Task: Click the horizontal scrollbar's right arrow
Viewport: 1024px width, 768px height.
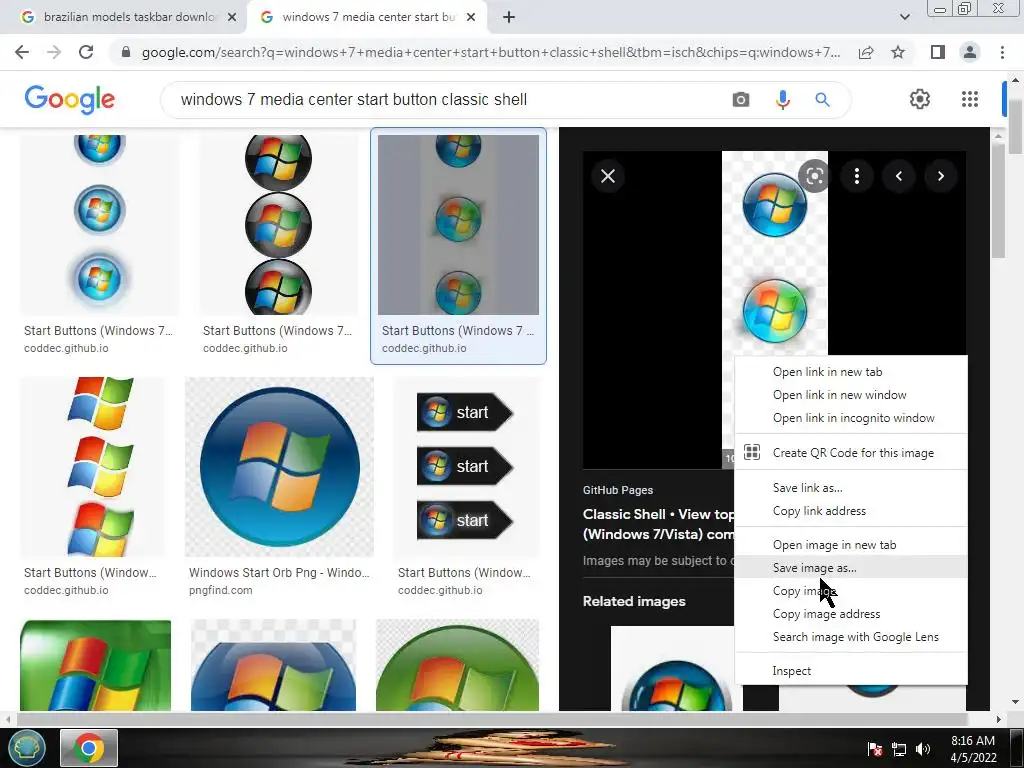Action: pos(999,719)
